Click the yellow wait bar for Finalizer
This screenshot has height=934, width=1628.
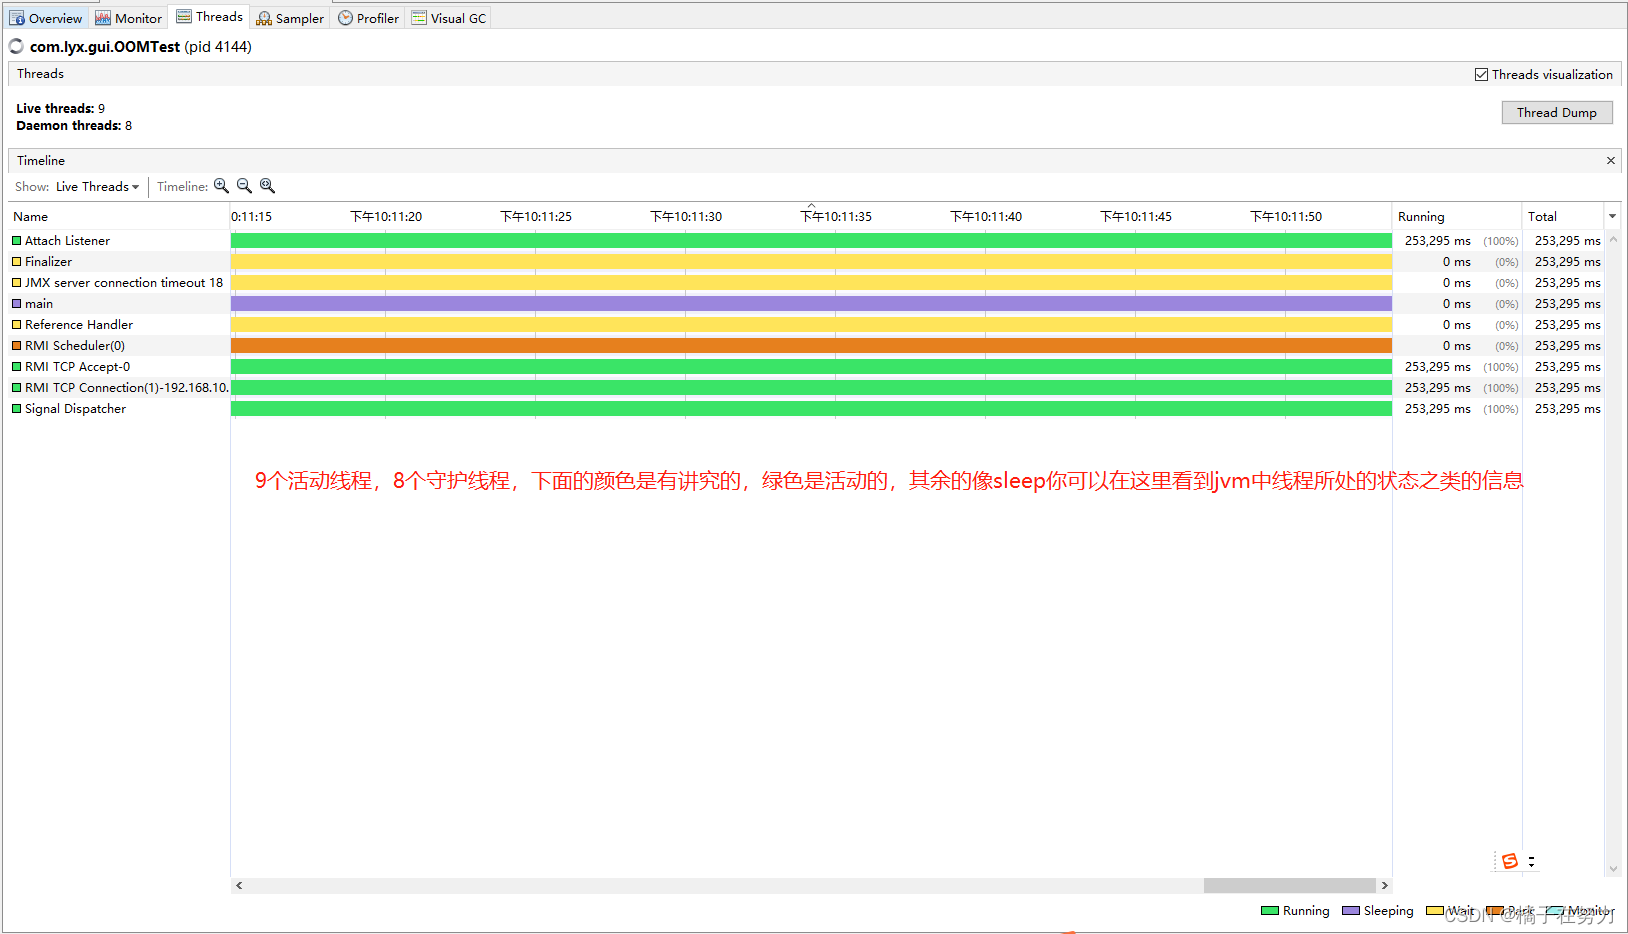point(811,262)
